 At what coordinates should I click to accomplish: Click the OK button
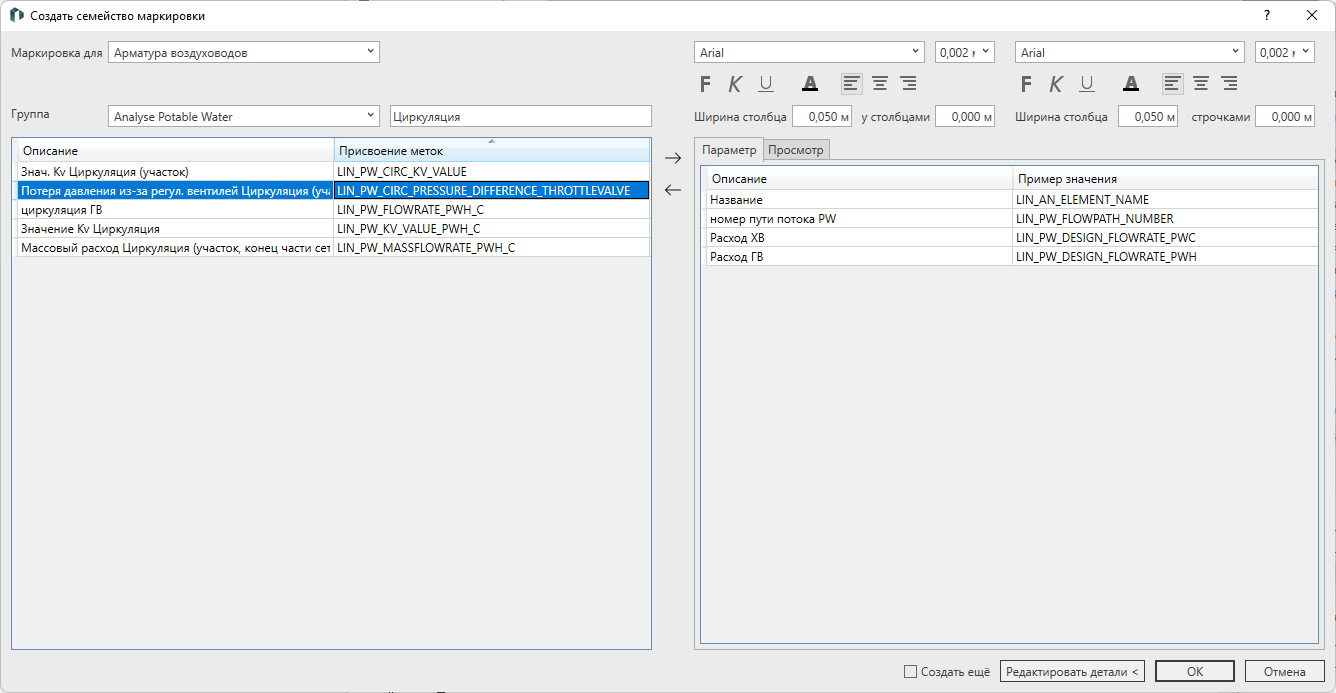tap(1194, 672)
